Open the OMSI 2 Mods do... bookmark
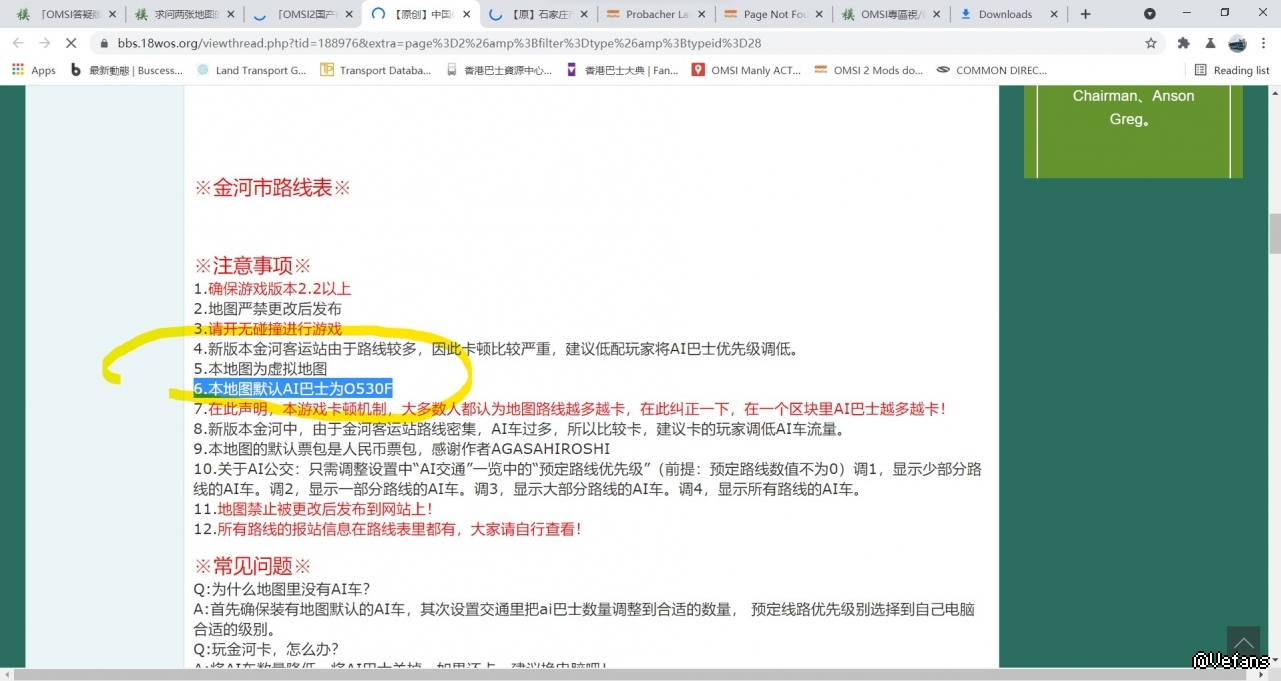The height and width of the screenshot is (681, 1281). click(x=869, y=70)
